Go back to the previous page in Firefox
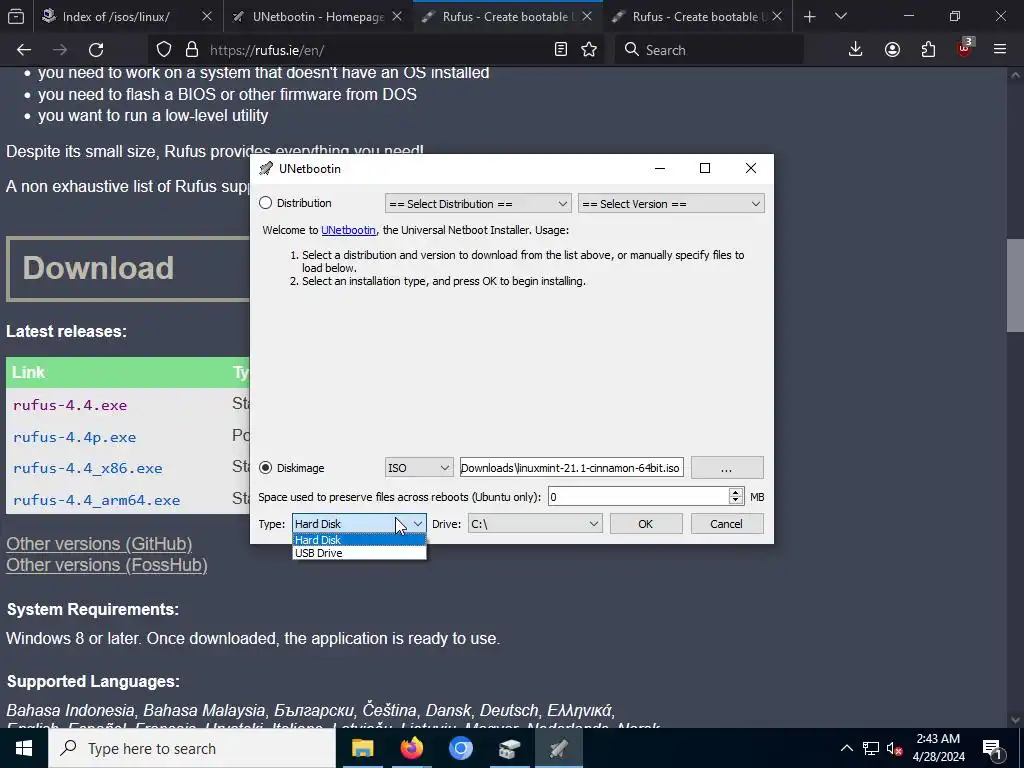Viewport: 1024px width, 768px height. (24, 50)
